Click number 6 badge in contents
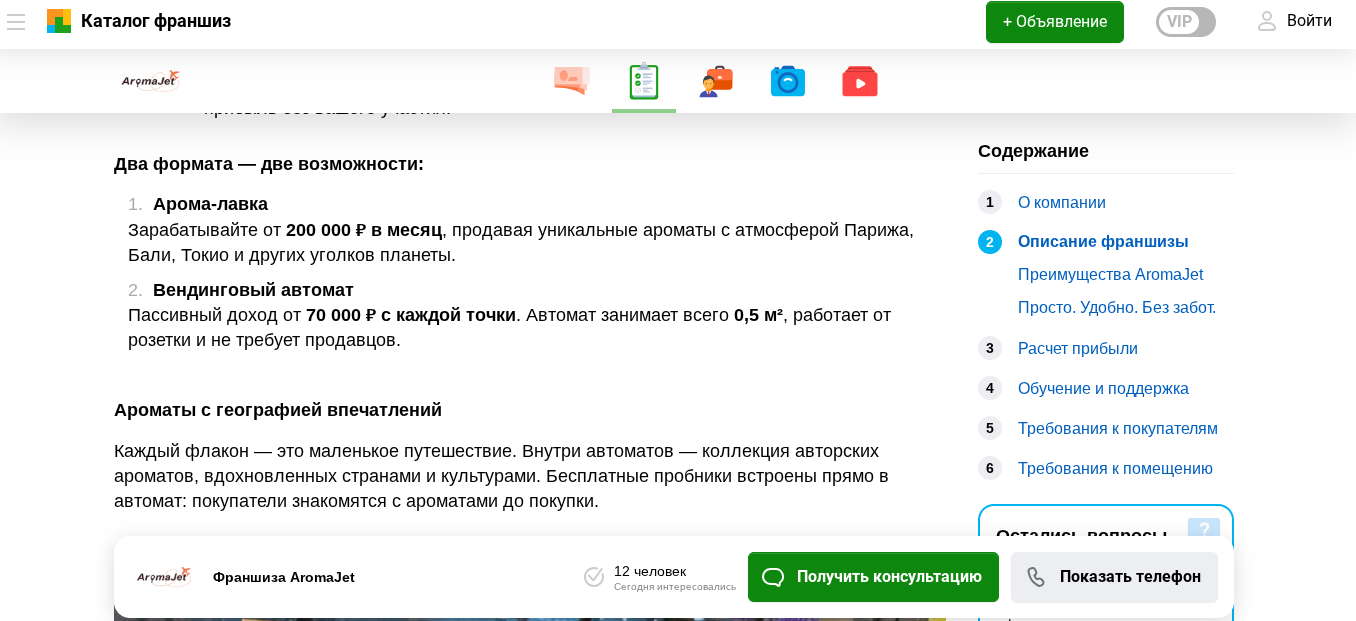 (990, 468)
